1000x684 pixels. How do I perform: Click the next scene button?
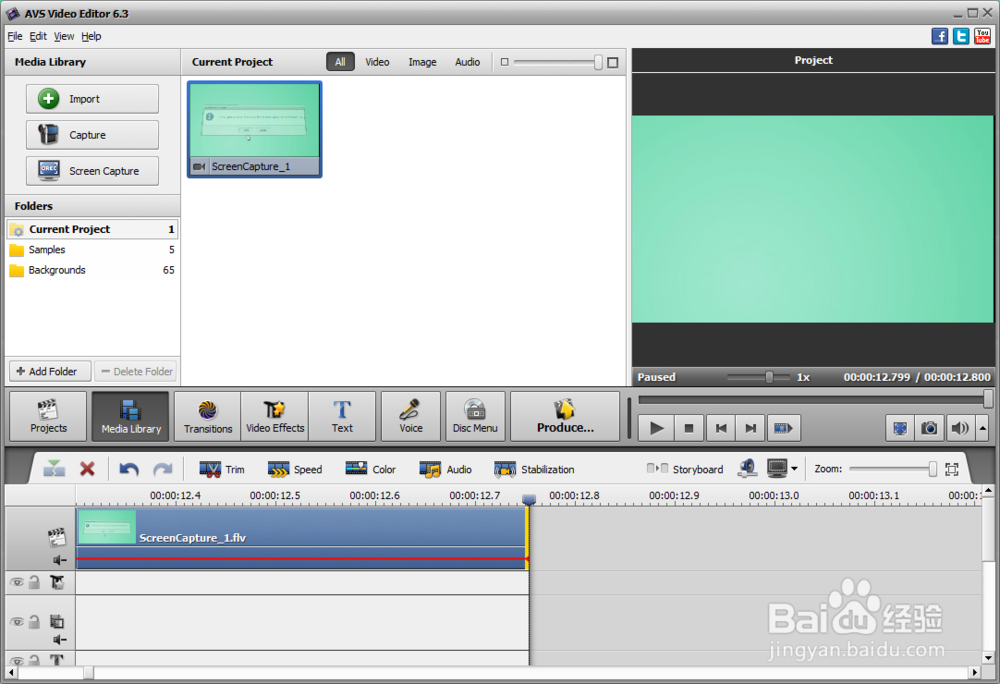point(783,428)
